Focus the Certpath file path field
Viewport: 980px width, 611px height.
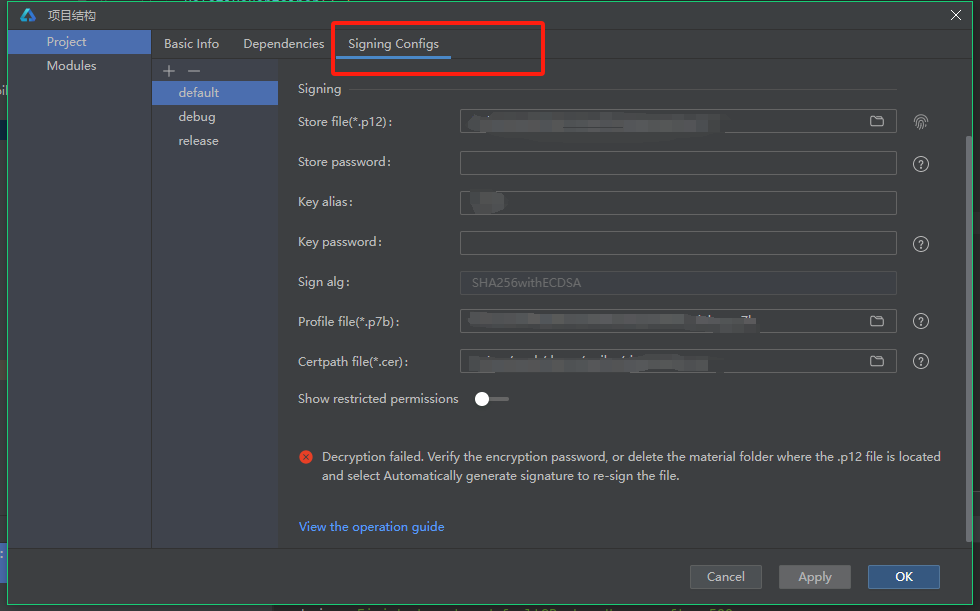coord(678,361)
